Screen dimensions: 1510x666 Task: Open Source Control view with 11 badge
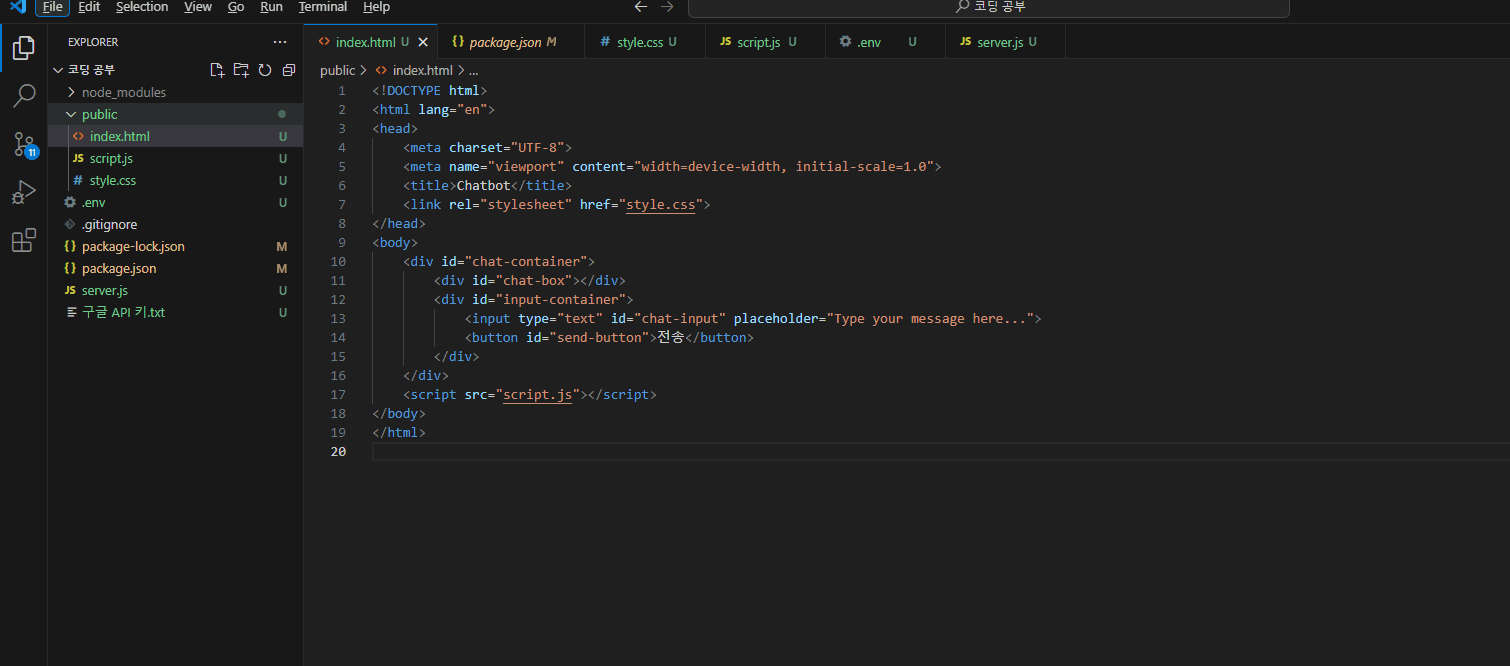click(24, 144)
